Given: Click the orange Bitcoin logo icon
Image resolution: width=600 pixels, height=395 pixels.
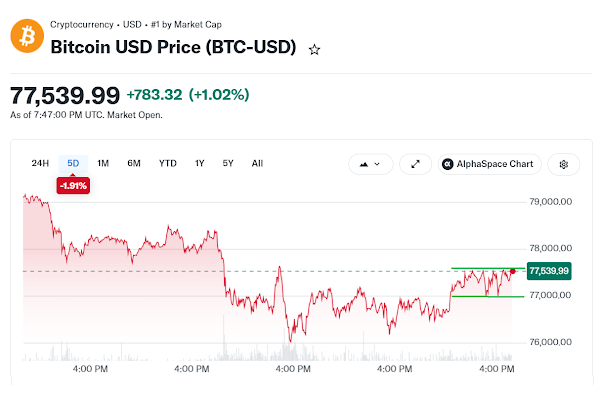Looking at the screenshot, I should 27,36.
